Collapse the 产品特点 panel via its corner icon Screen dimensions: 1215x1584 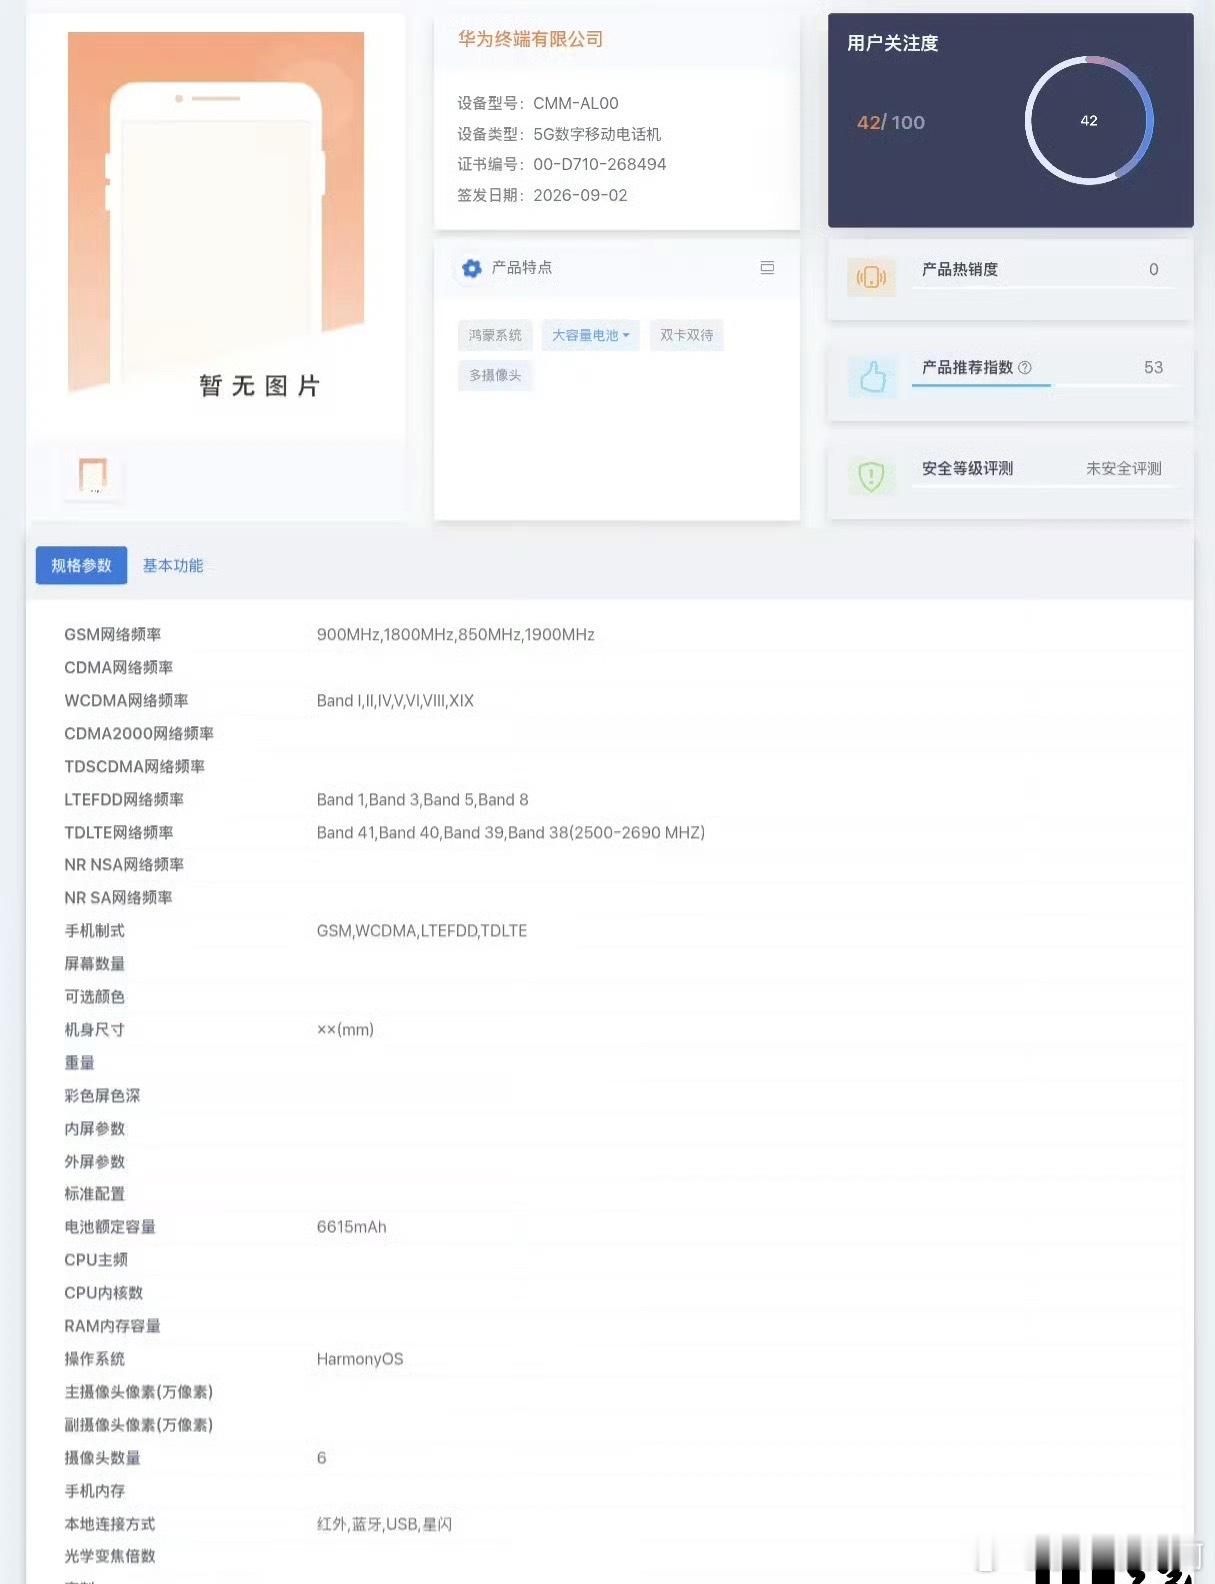pos(767,268)
